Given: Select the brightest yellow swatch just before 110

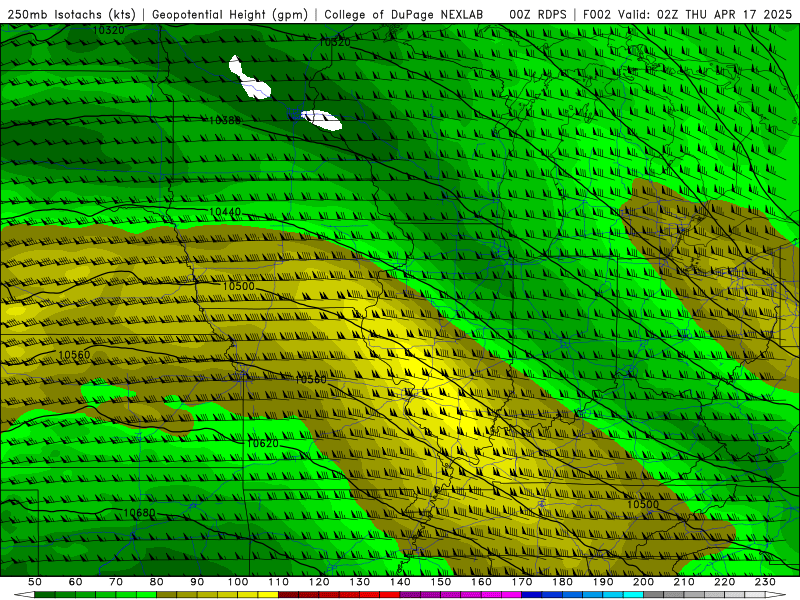Looking at the screenshot, I should [x=268, y=594].
